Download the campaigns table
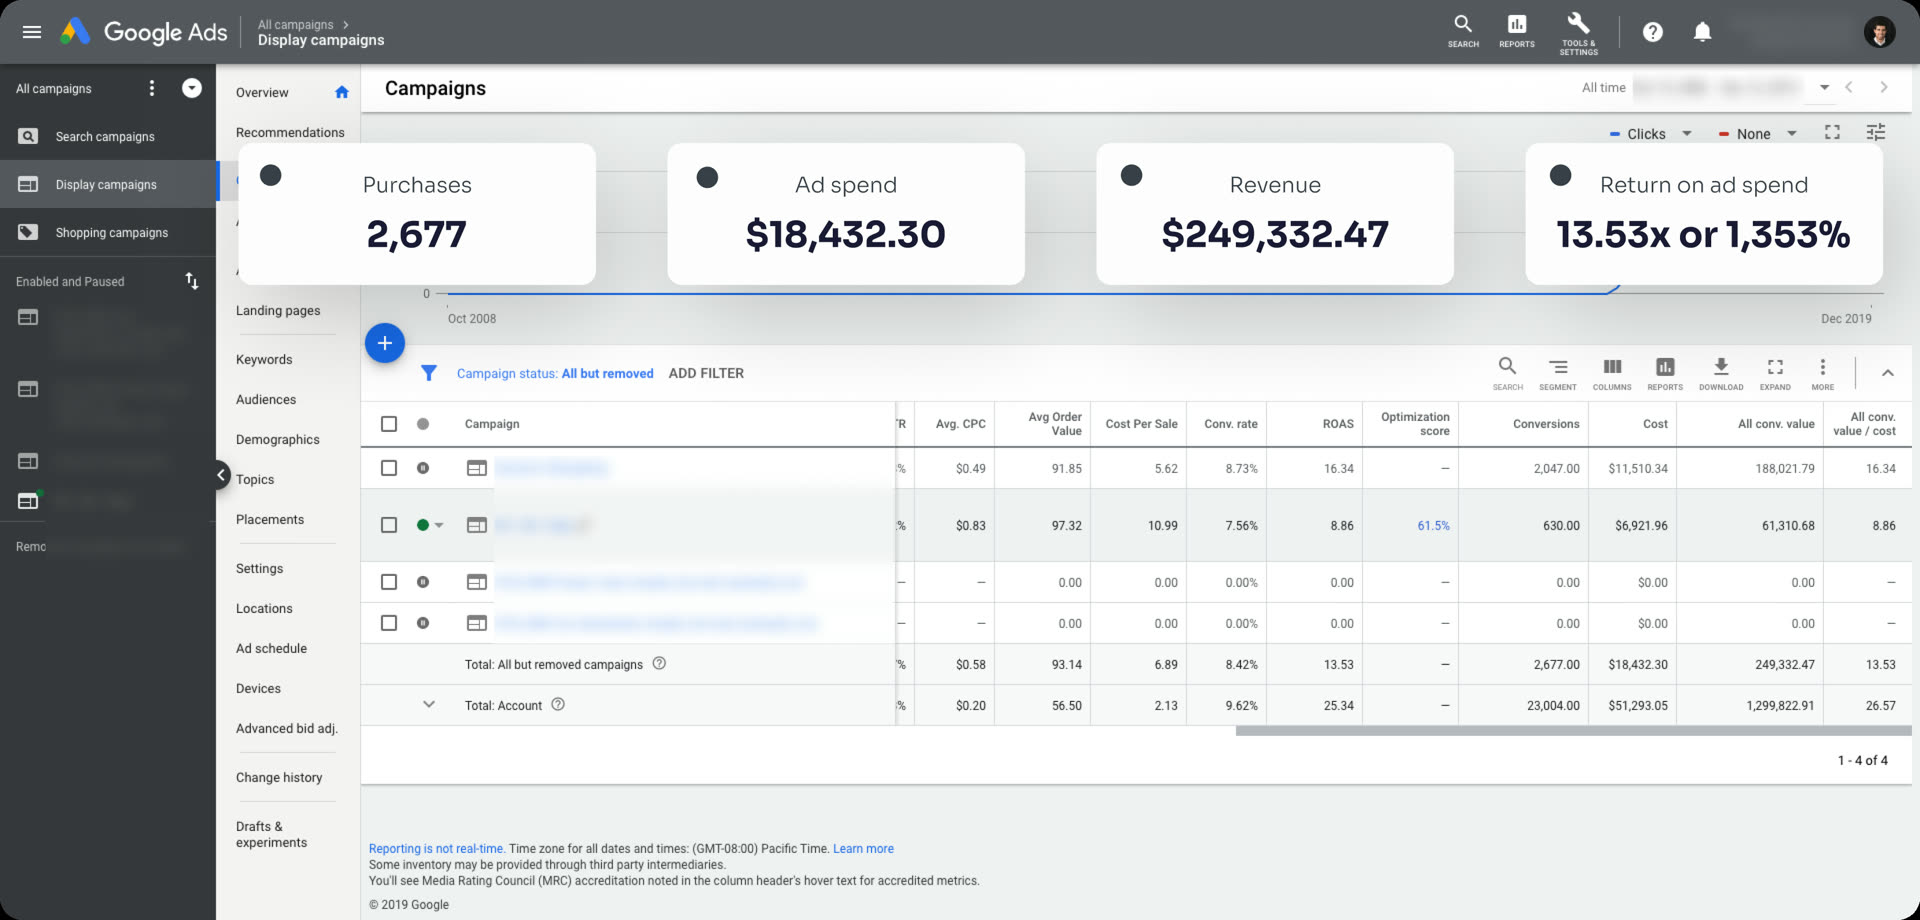 pos(1720,373)
